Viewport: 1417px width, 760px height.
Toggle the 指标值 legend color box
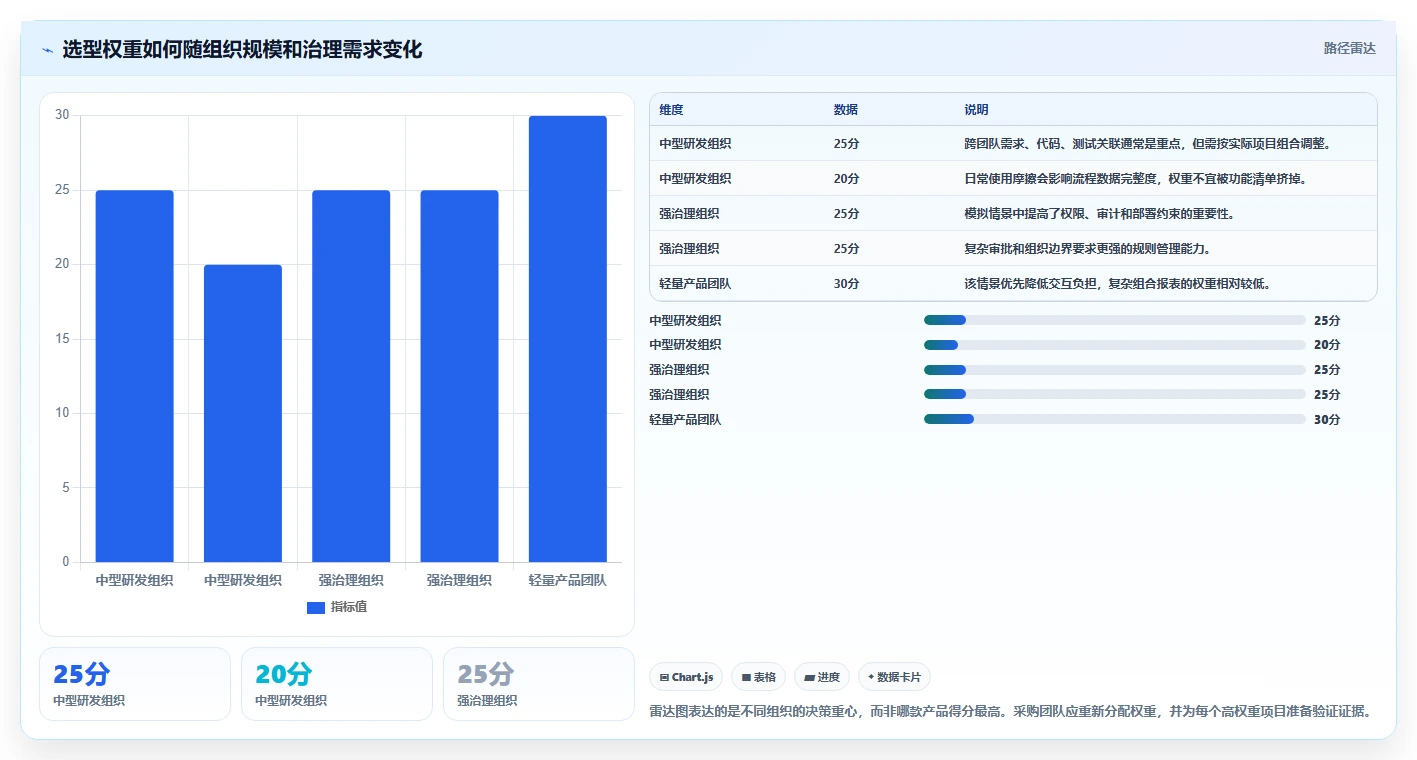[316, 607]
